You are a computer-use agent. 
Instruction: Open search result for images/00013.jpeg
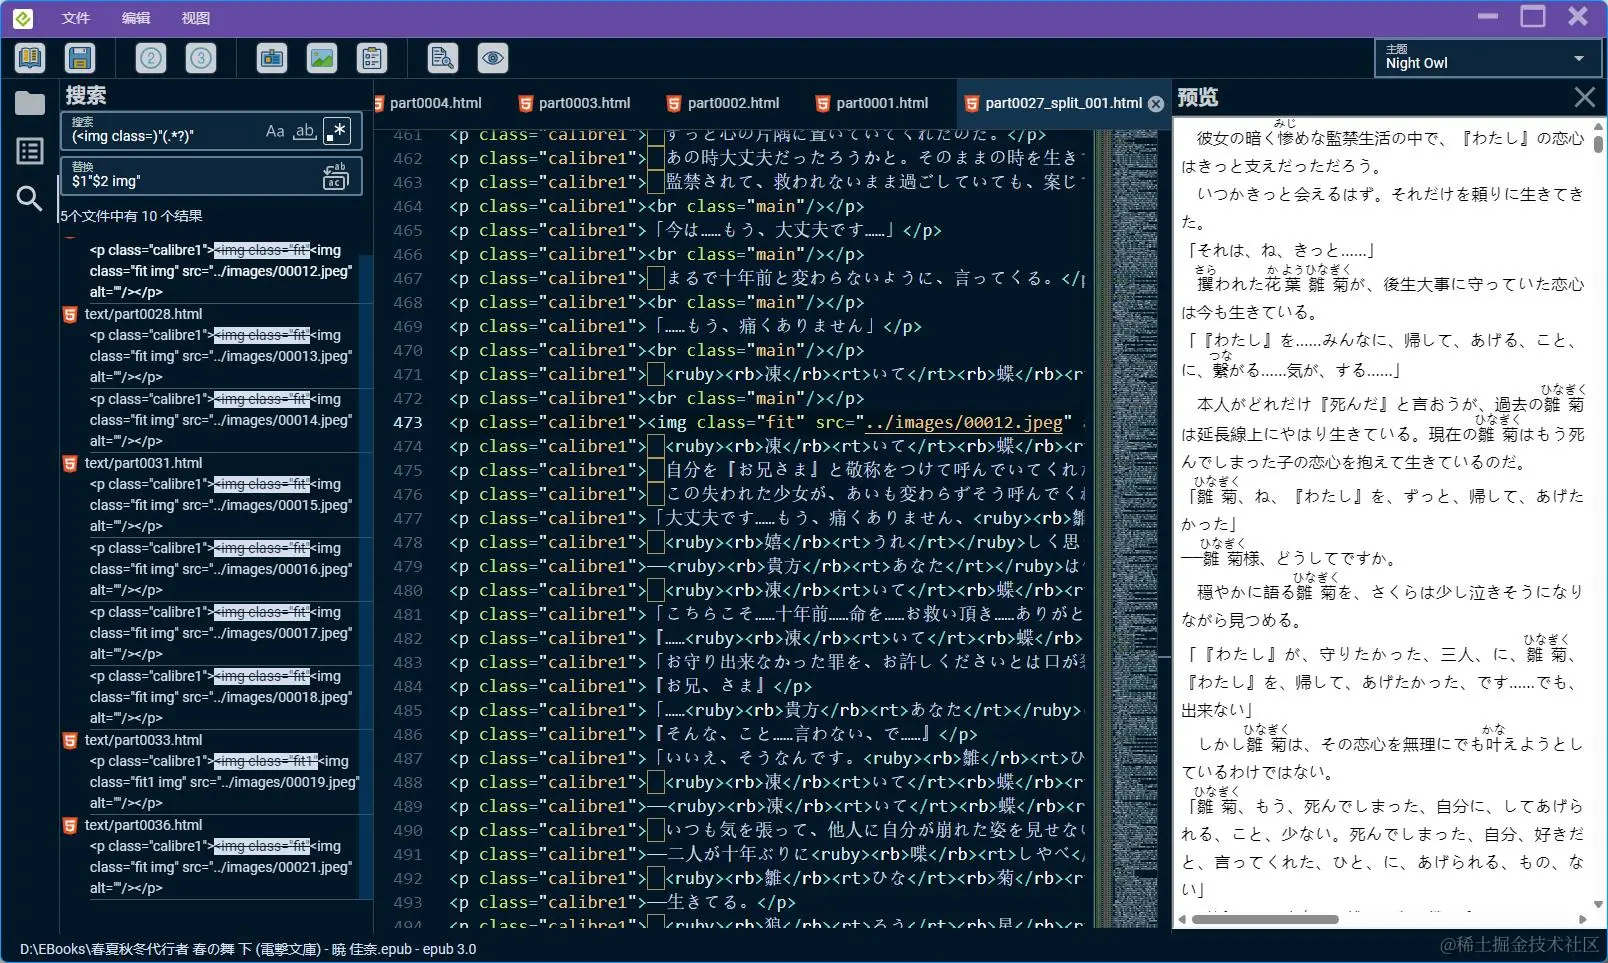220,356
